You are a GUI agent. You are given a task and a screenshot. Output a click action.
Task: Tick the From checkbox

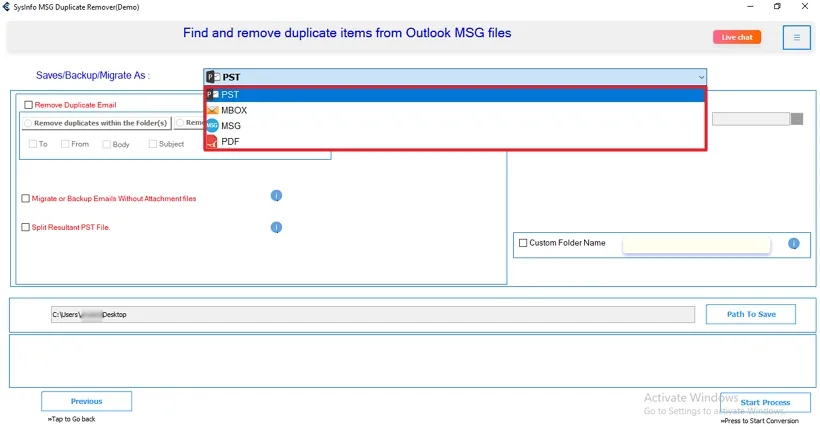[x=65, y=144]
